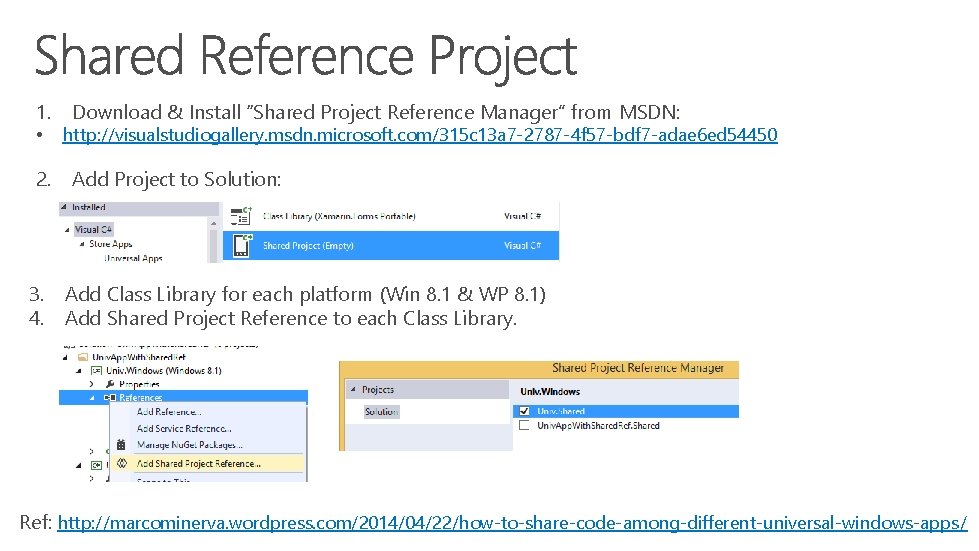Collapse the Visual C# tree node
Viewport: 979px width, 551px height.
67,230
